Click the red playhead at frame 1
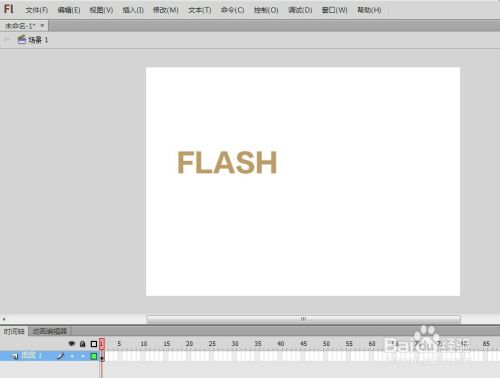 coord(102,344)
